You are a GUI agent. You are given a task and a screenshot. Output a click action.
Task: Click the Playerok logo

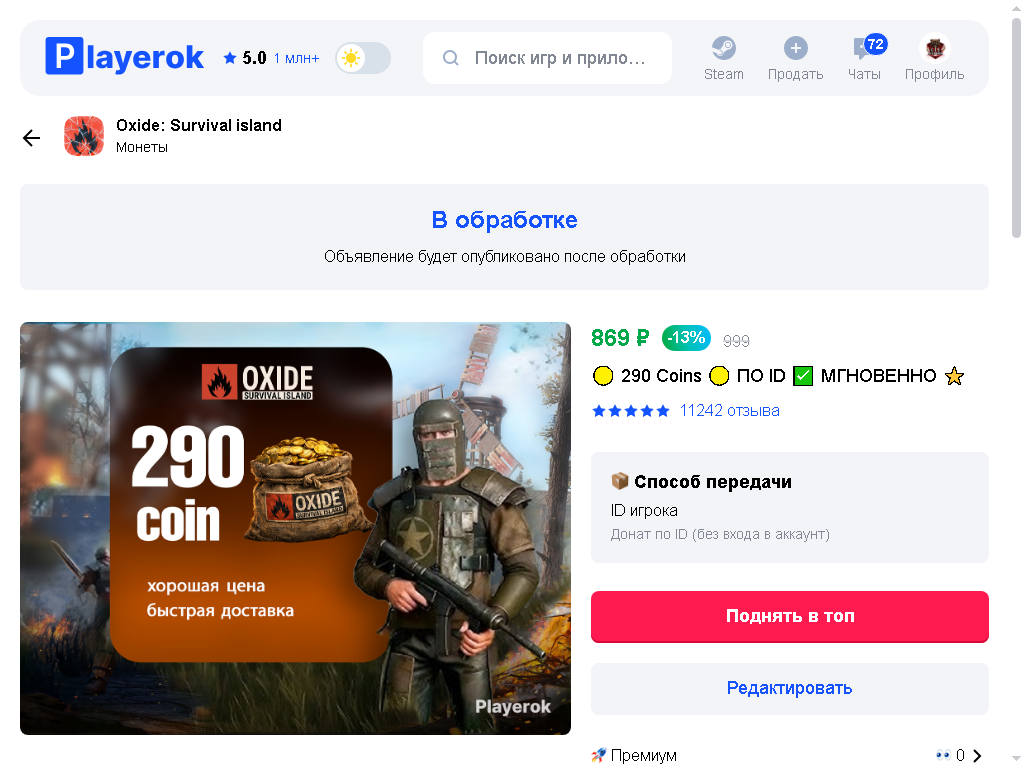124,57
